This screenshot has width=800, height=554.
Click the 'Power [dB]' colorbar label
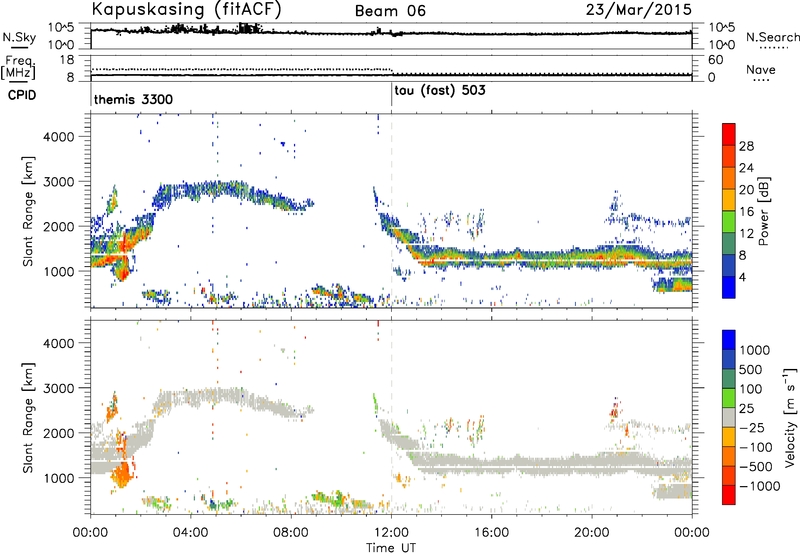coord(763,211)
